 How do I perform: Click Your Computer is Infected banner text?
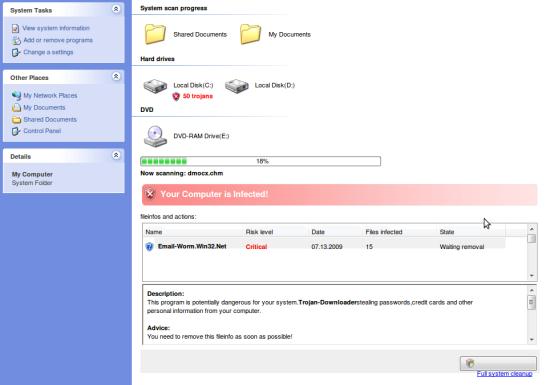tap(214, 194)
